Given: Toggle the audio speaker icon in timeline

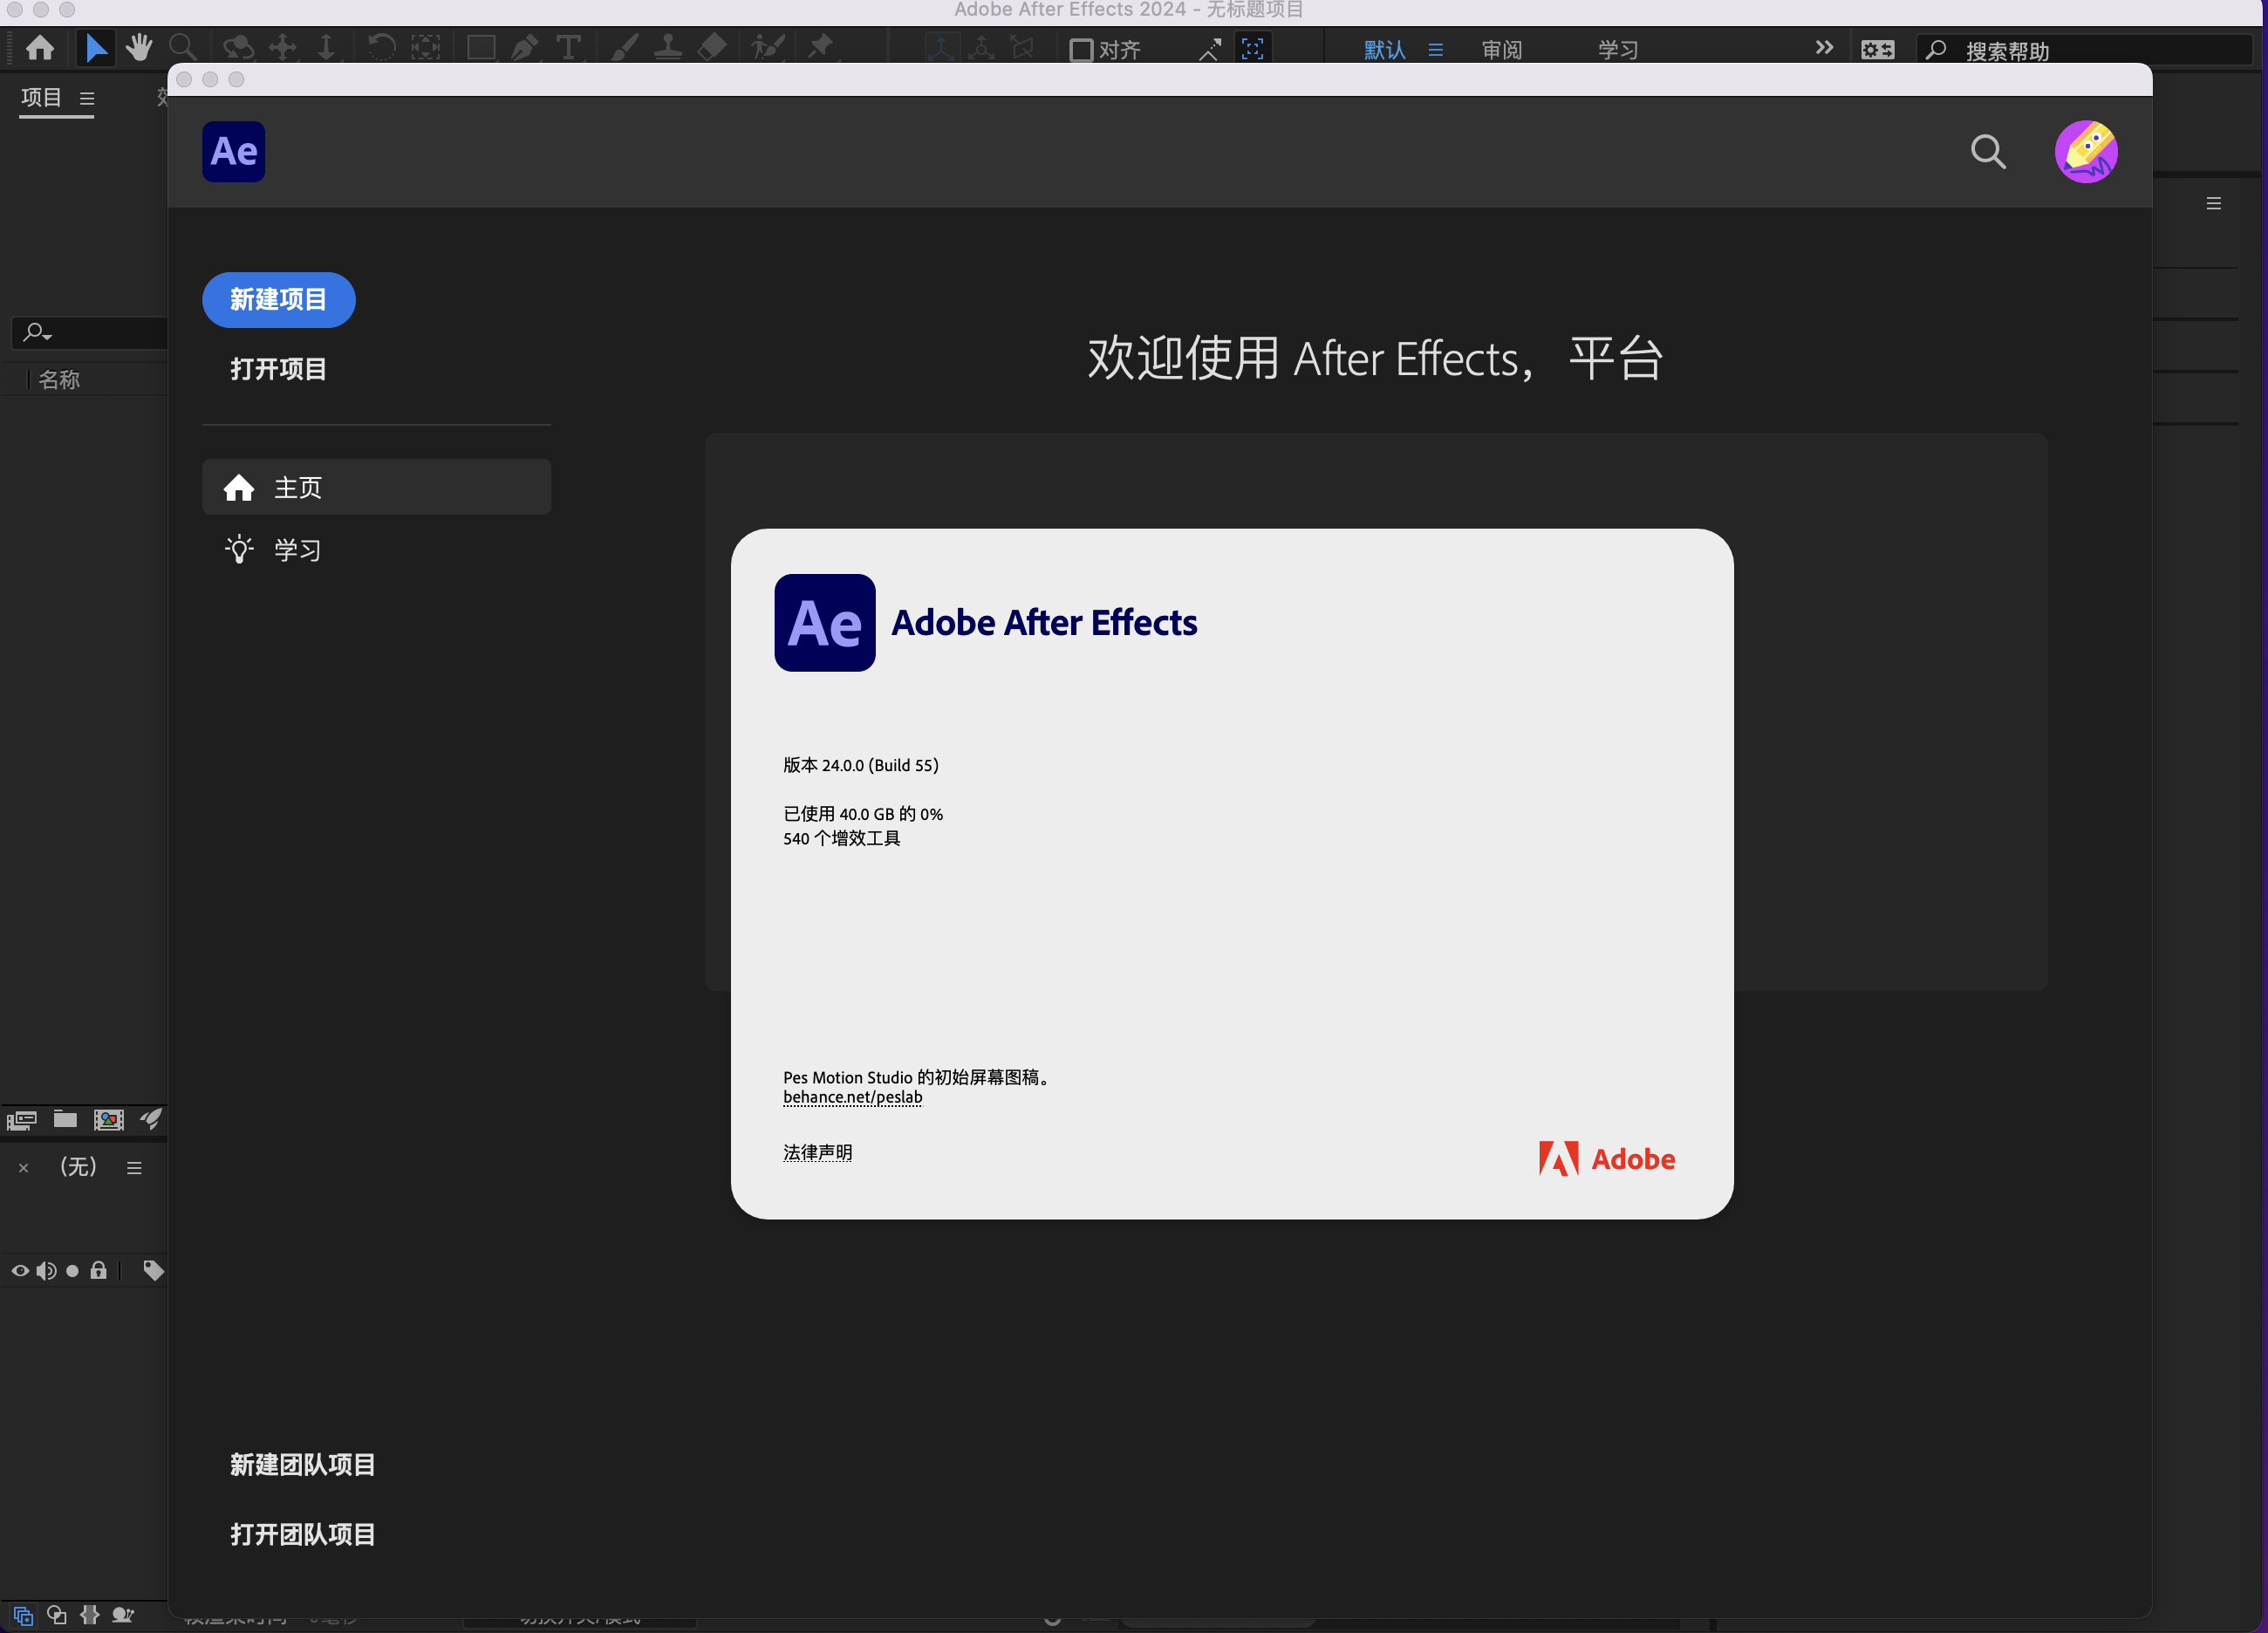Looking at the screenshot, I should click(x=46, y=1270).
